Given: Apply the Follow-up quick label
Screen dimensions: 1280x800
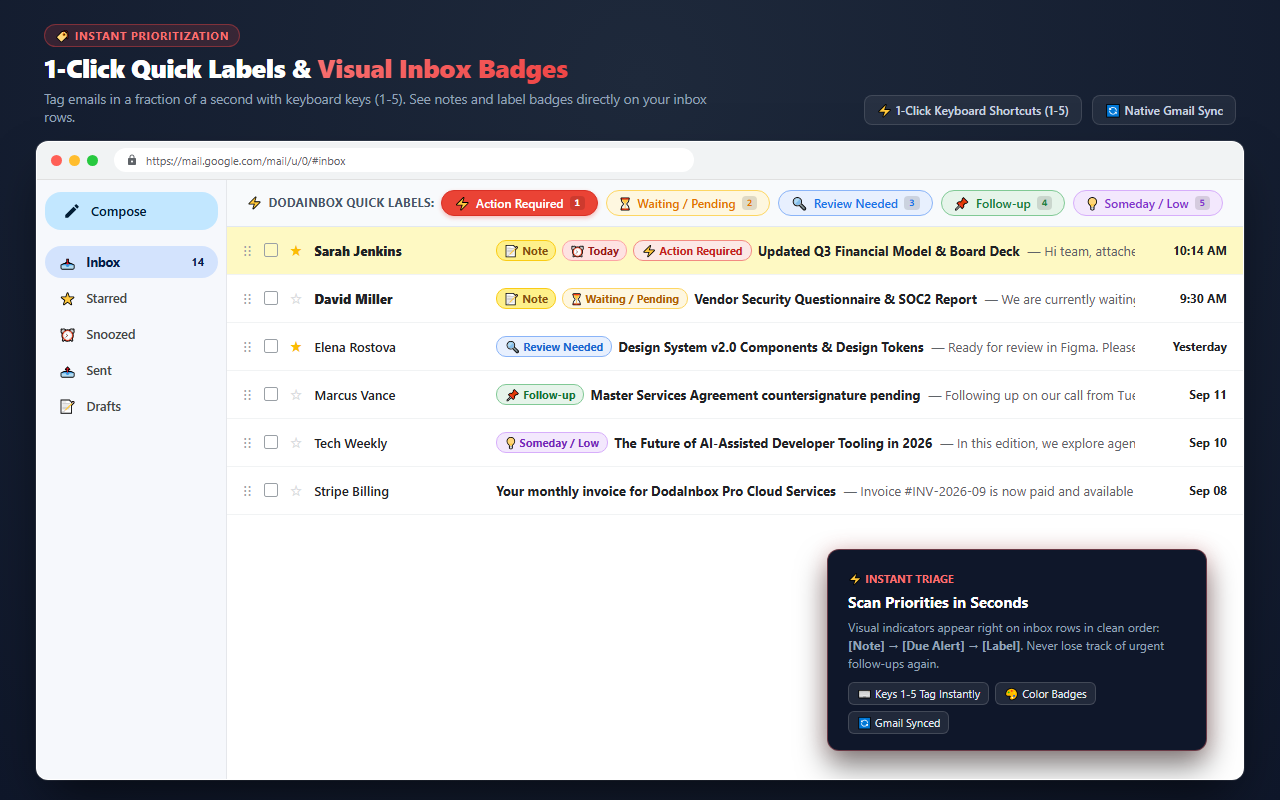Looking at the screenshot, I should pos(1003,203).
